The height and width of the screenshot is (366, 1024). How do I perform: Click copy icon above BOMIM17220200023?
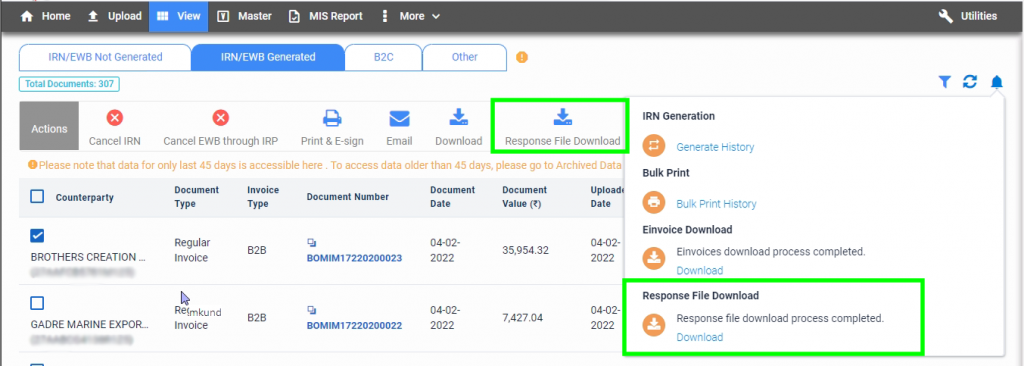(312, 242)
